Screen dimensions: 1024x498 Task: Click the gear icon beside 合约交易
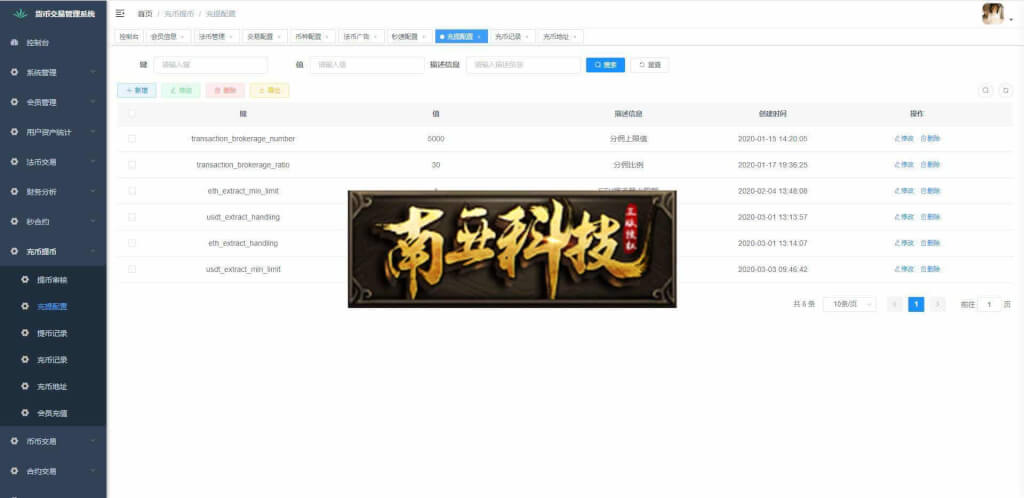pyautogui.click(x=14, y=471)
